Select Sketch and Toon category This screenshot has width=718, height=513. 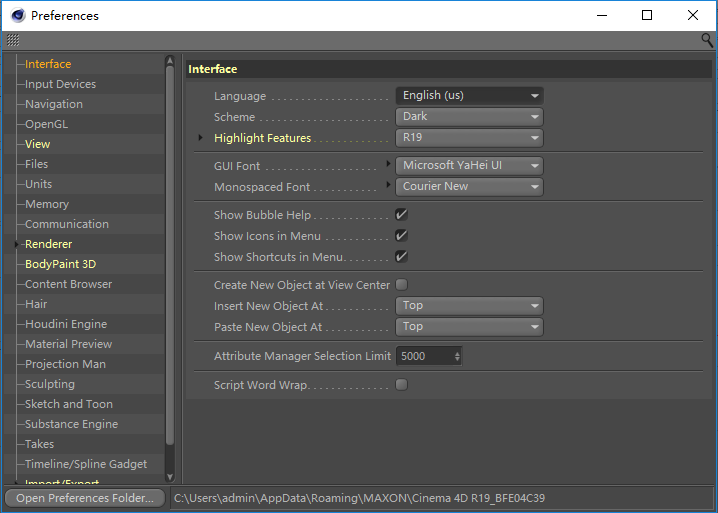point(69,404)
